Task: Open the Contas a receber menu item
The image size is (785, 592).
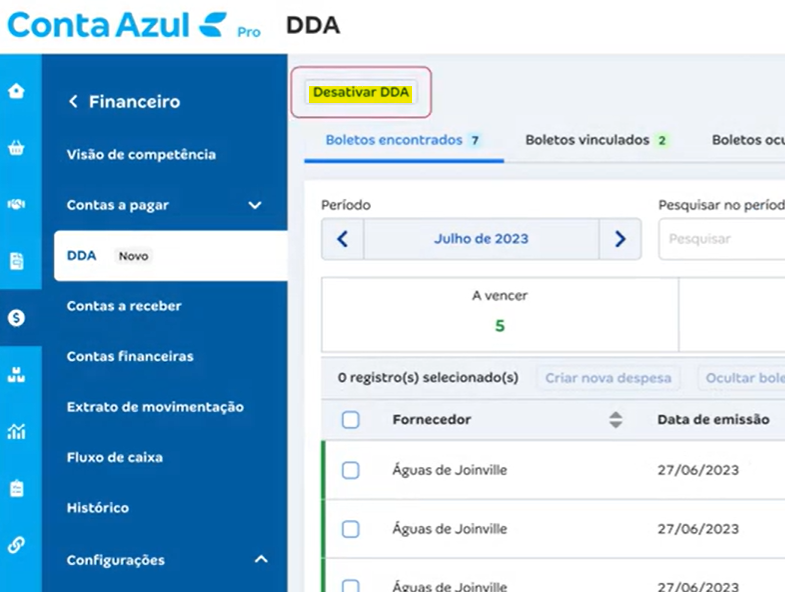Action: pos(124,306)
